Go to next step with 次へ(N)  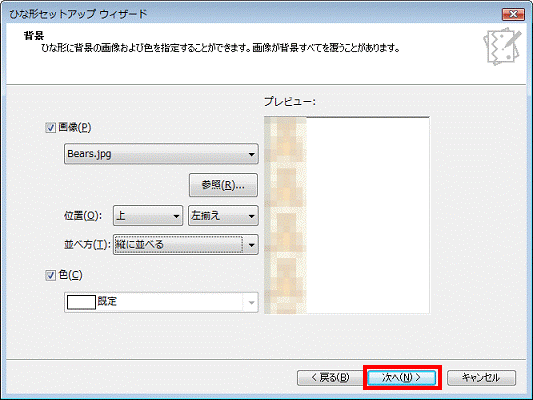pyautogui.click(x=402, y=378)
